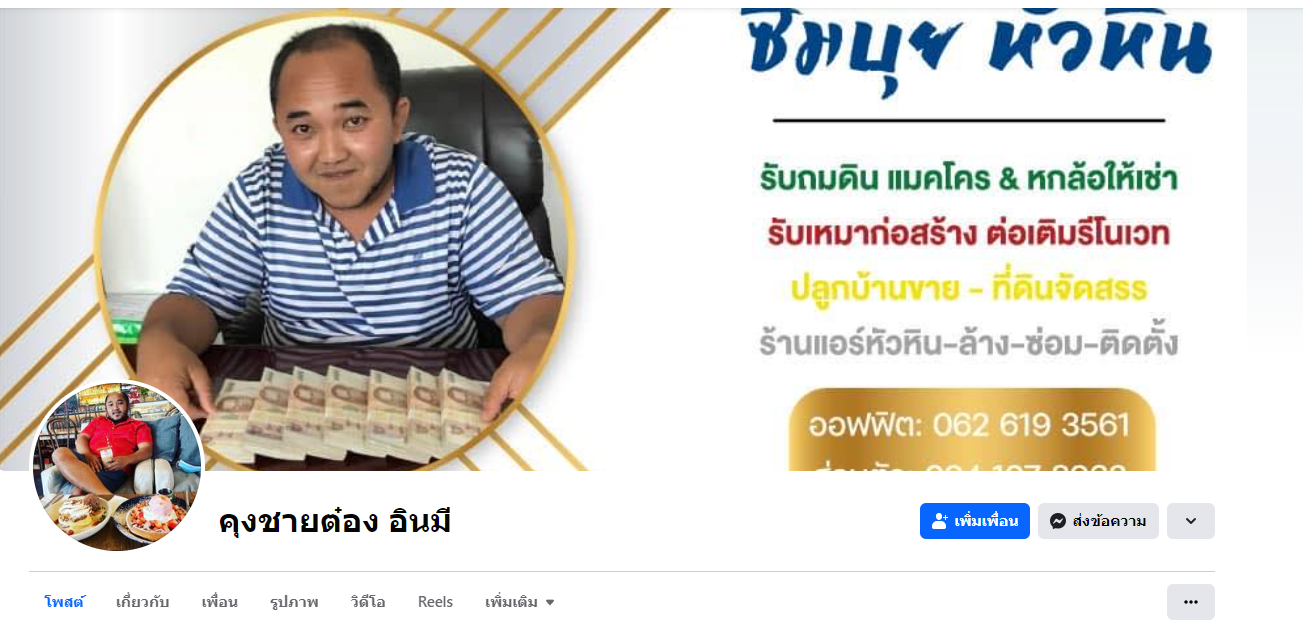This screenshot has width=1303, height=625.
Task: Expand the เพิ่มเติม tab dropdown
Action: (520, 602)
